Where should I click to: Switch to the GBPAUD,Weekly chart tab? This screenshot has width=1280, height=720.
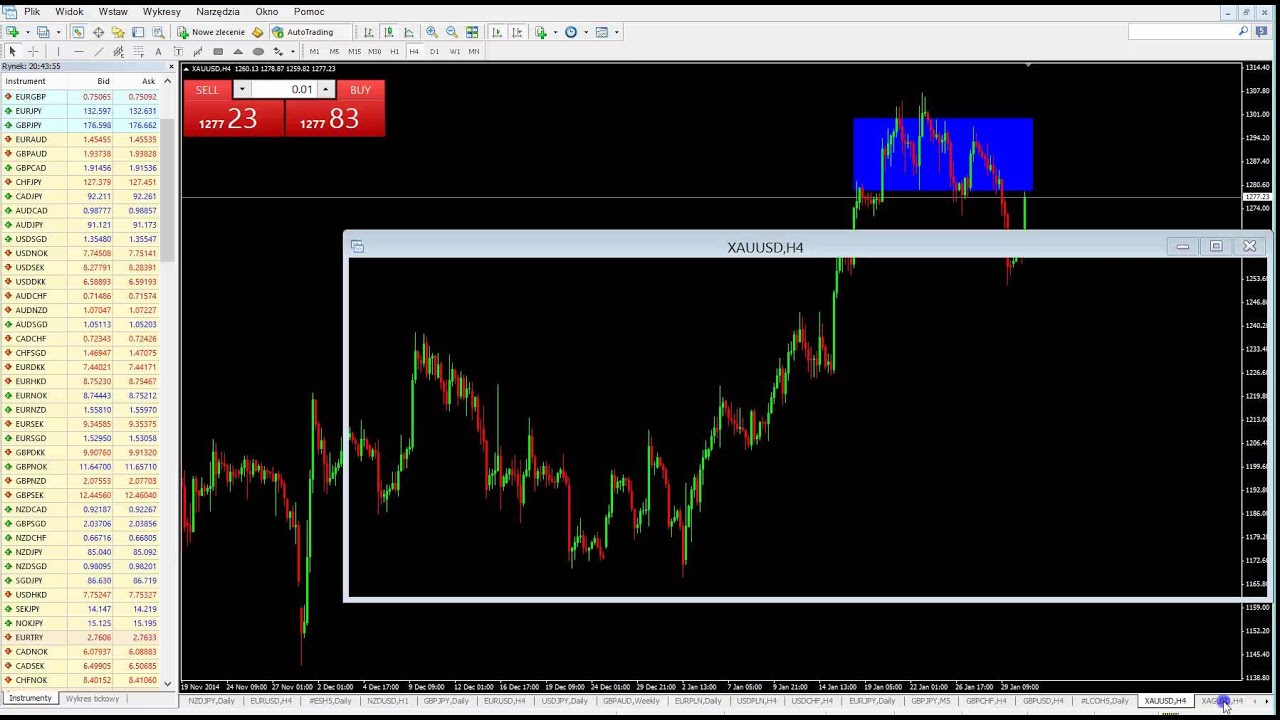point(631,701)
